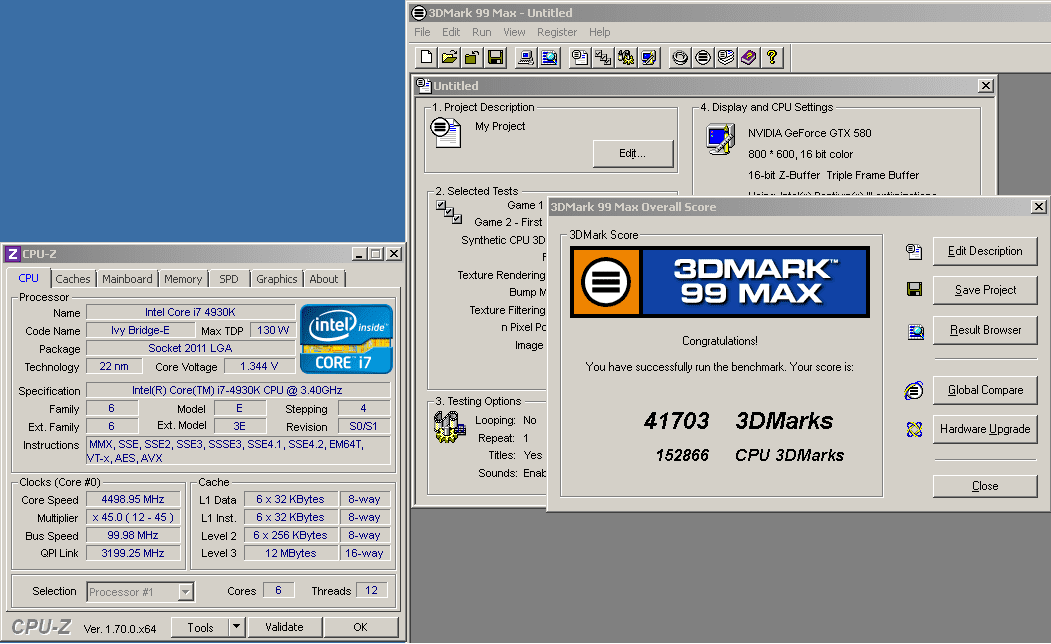This screenshot has width=1051, height=644.
Task: Switch to the Memory tab in CPU-Z
Action: pyautogui.click(x=183, y=279)
